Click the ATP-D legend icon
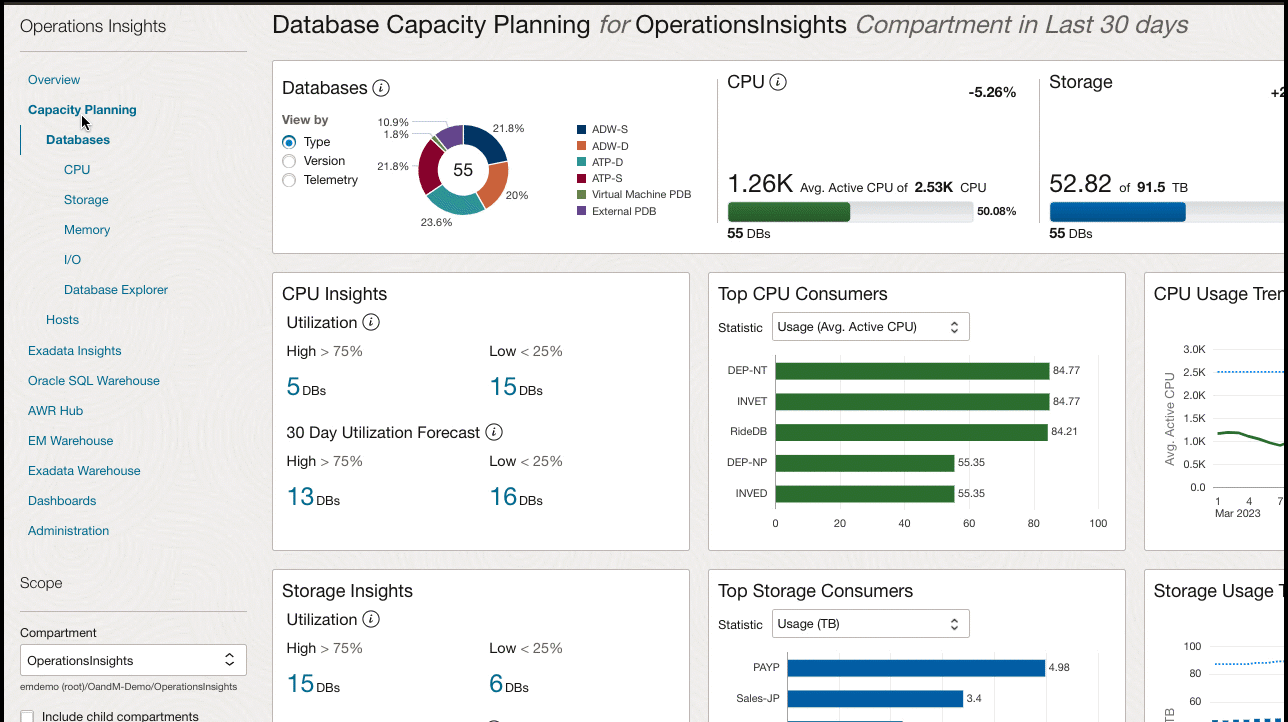 581,162
